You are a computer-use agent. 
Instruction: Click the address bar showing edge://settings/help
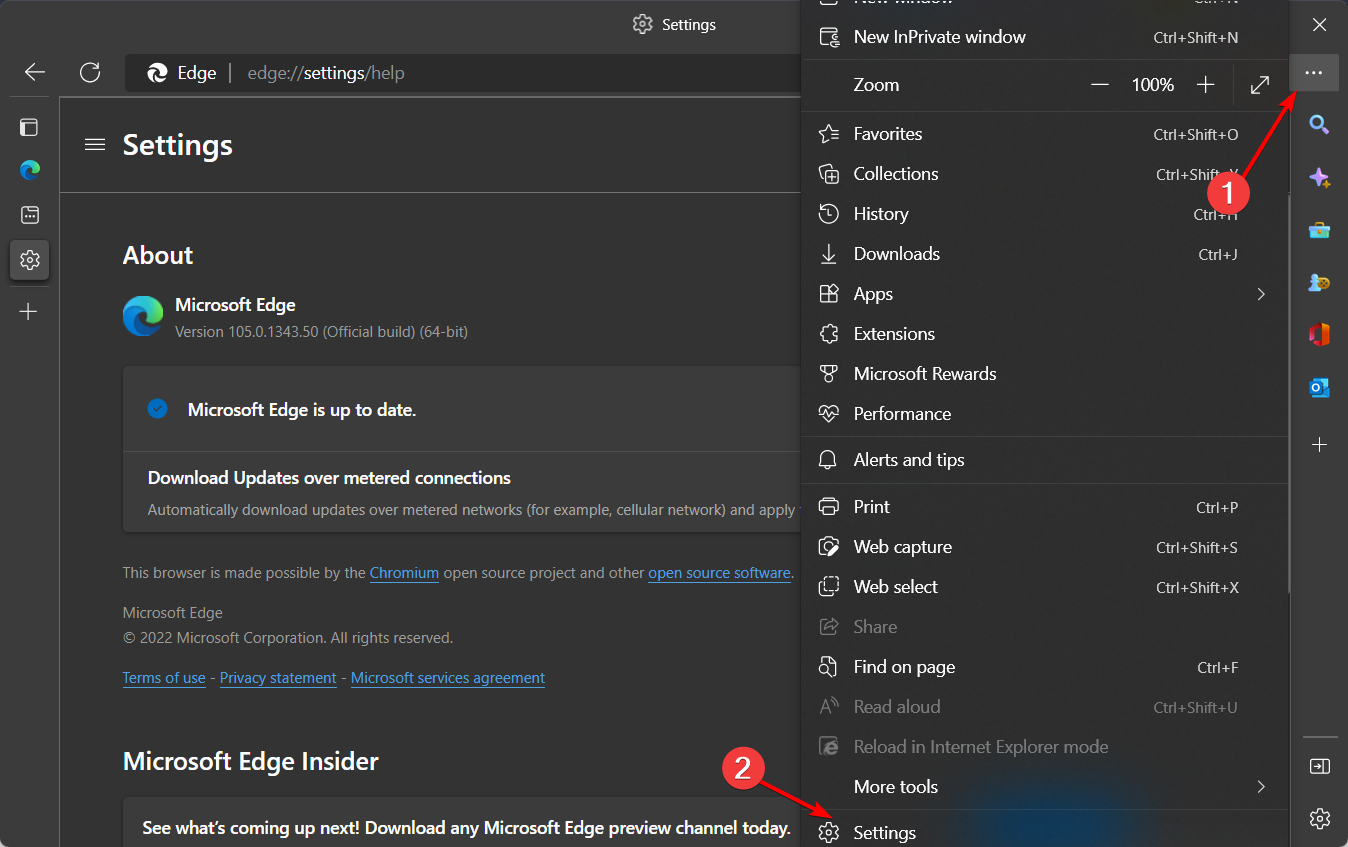point(326,72)
